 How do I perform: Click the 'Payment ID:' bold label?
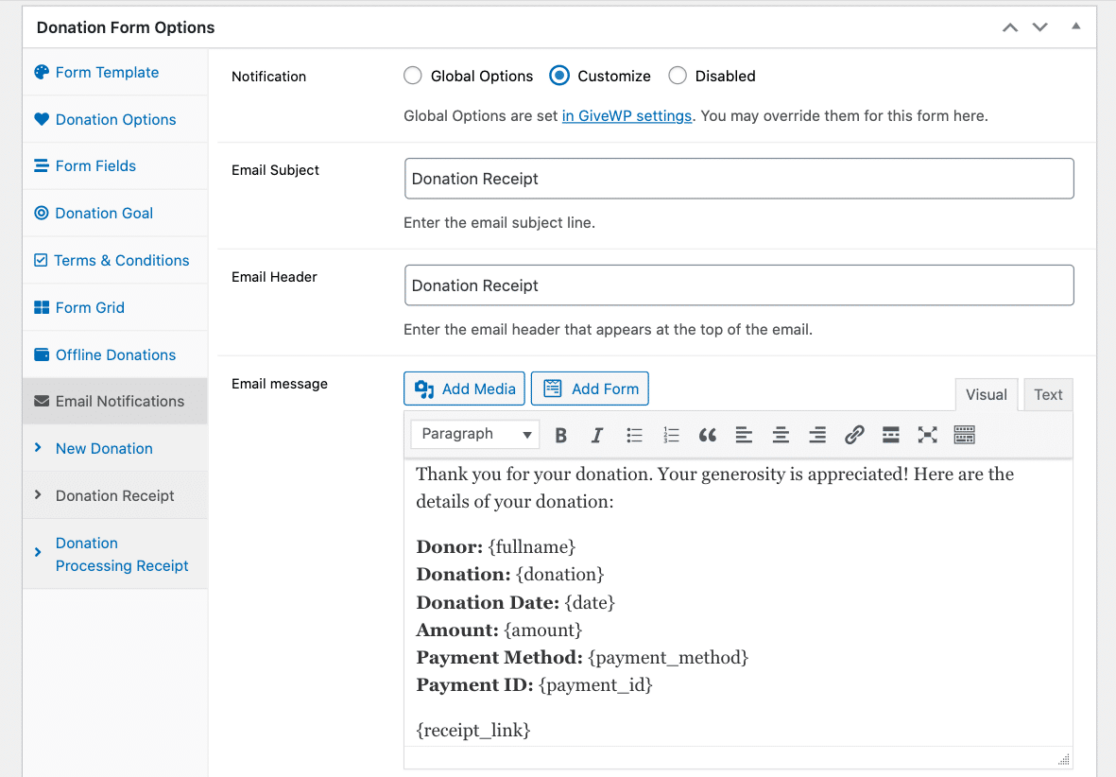click(475, 684)
